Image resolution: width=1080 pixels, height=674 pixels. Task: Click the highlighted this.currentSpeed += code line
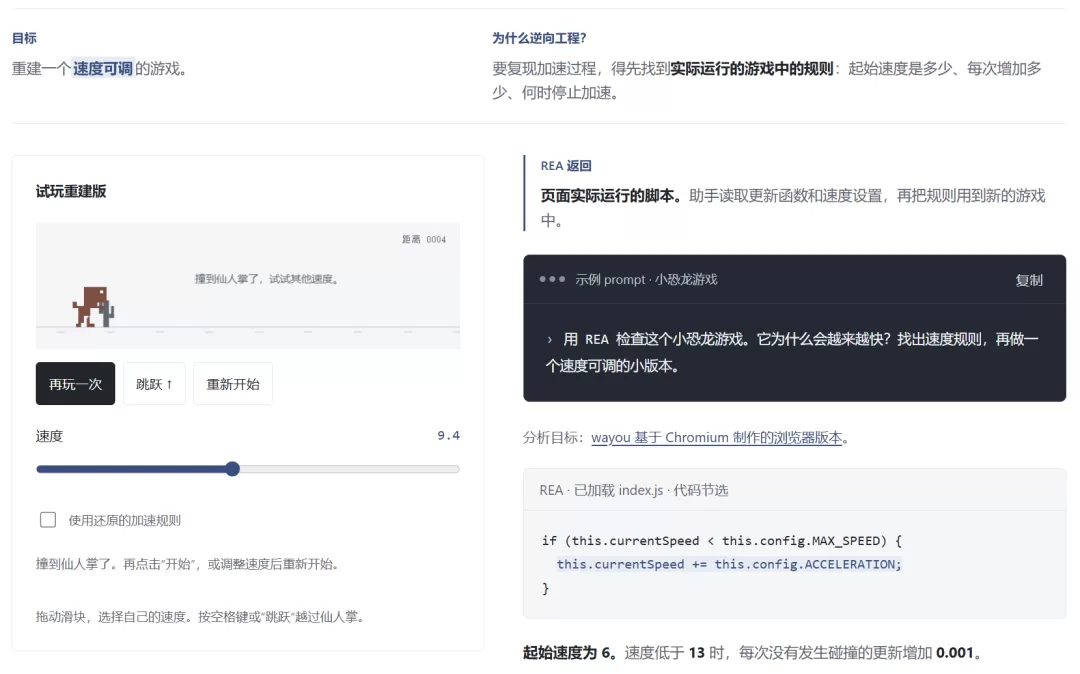point(729,565)
